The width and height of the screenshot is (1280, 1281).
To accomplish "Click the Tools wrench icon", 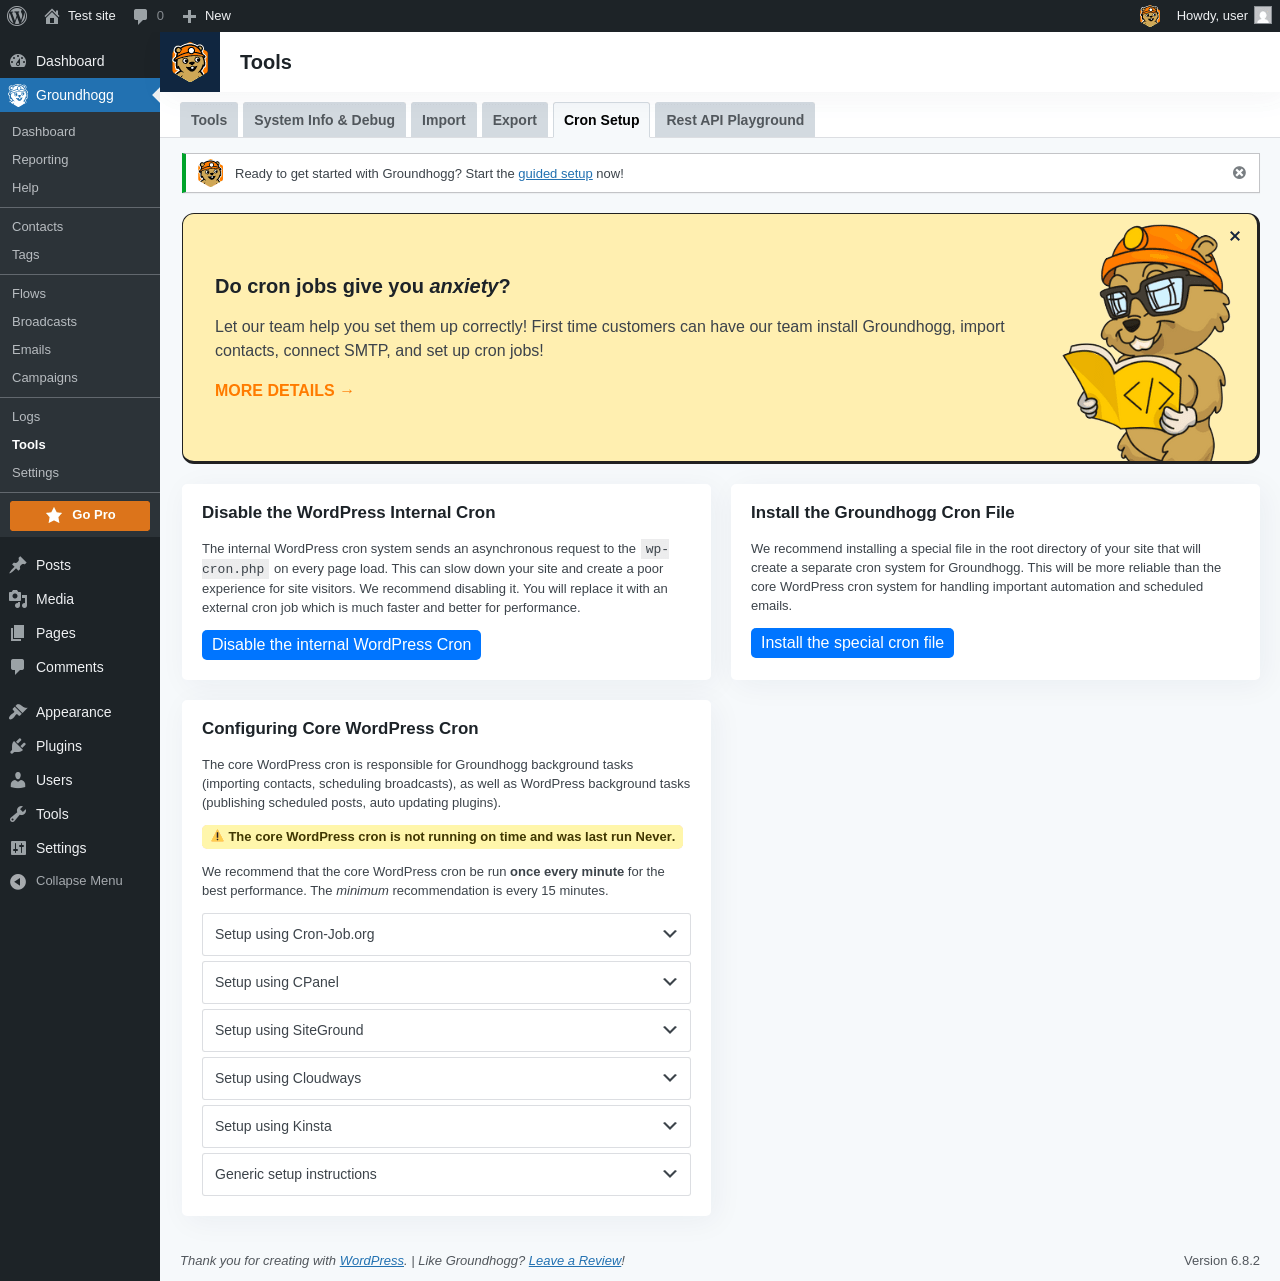I will click(x=18, y=814).
